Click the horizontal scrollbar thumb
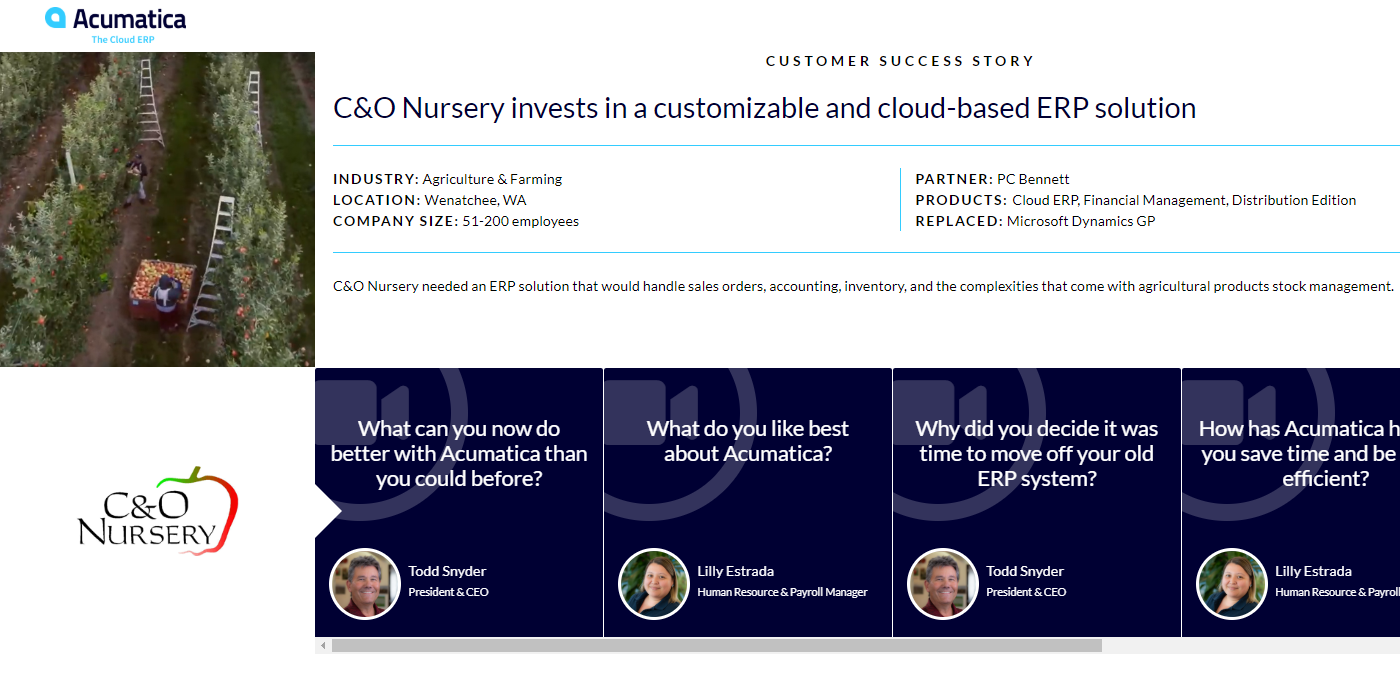The height and width of the screenshot is (700, 1400). point(716,646)
